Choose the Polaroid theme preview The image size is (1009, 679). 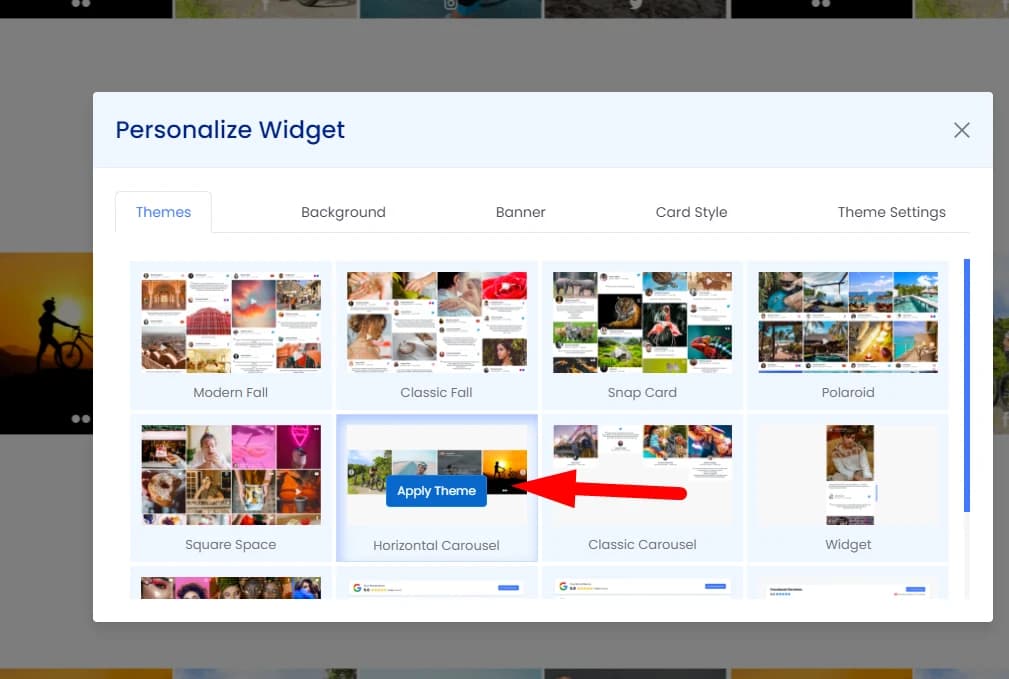848,322
